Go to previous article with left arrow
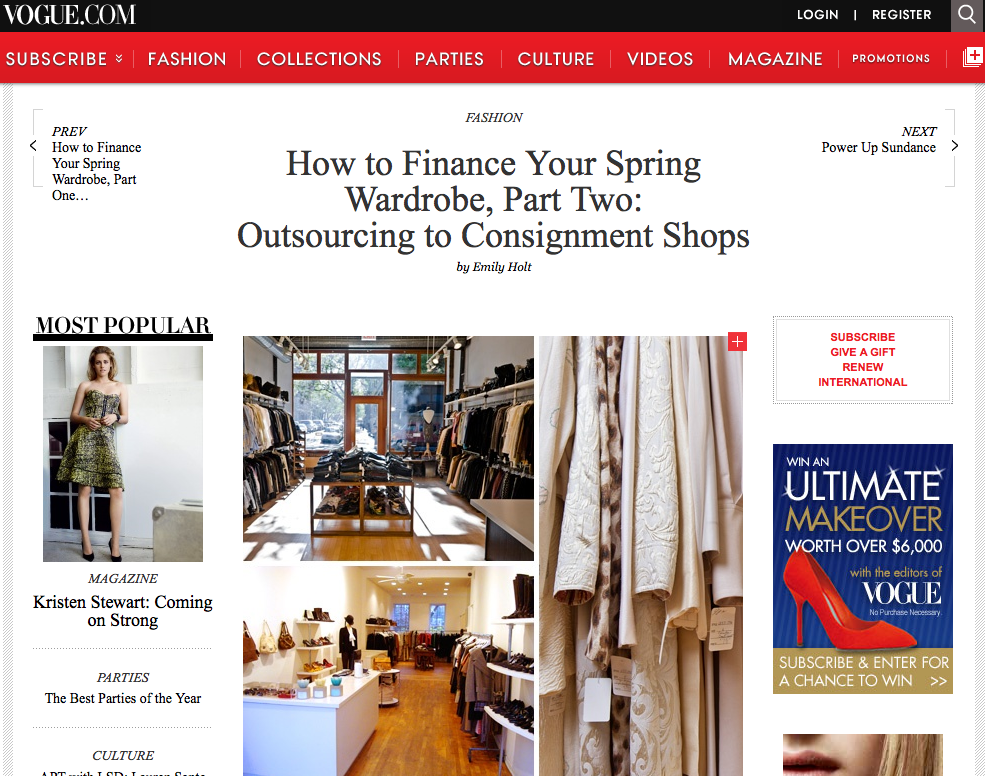The width and height of the screenshot is (985, 776). pos(33,146)
